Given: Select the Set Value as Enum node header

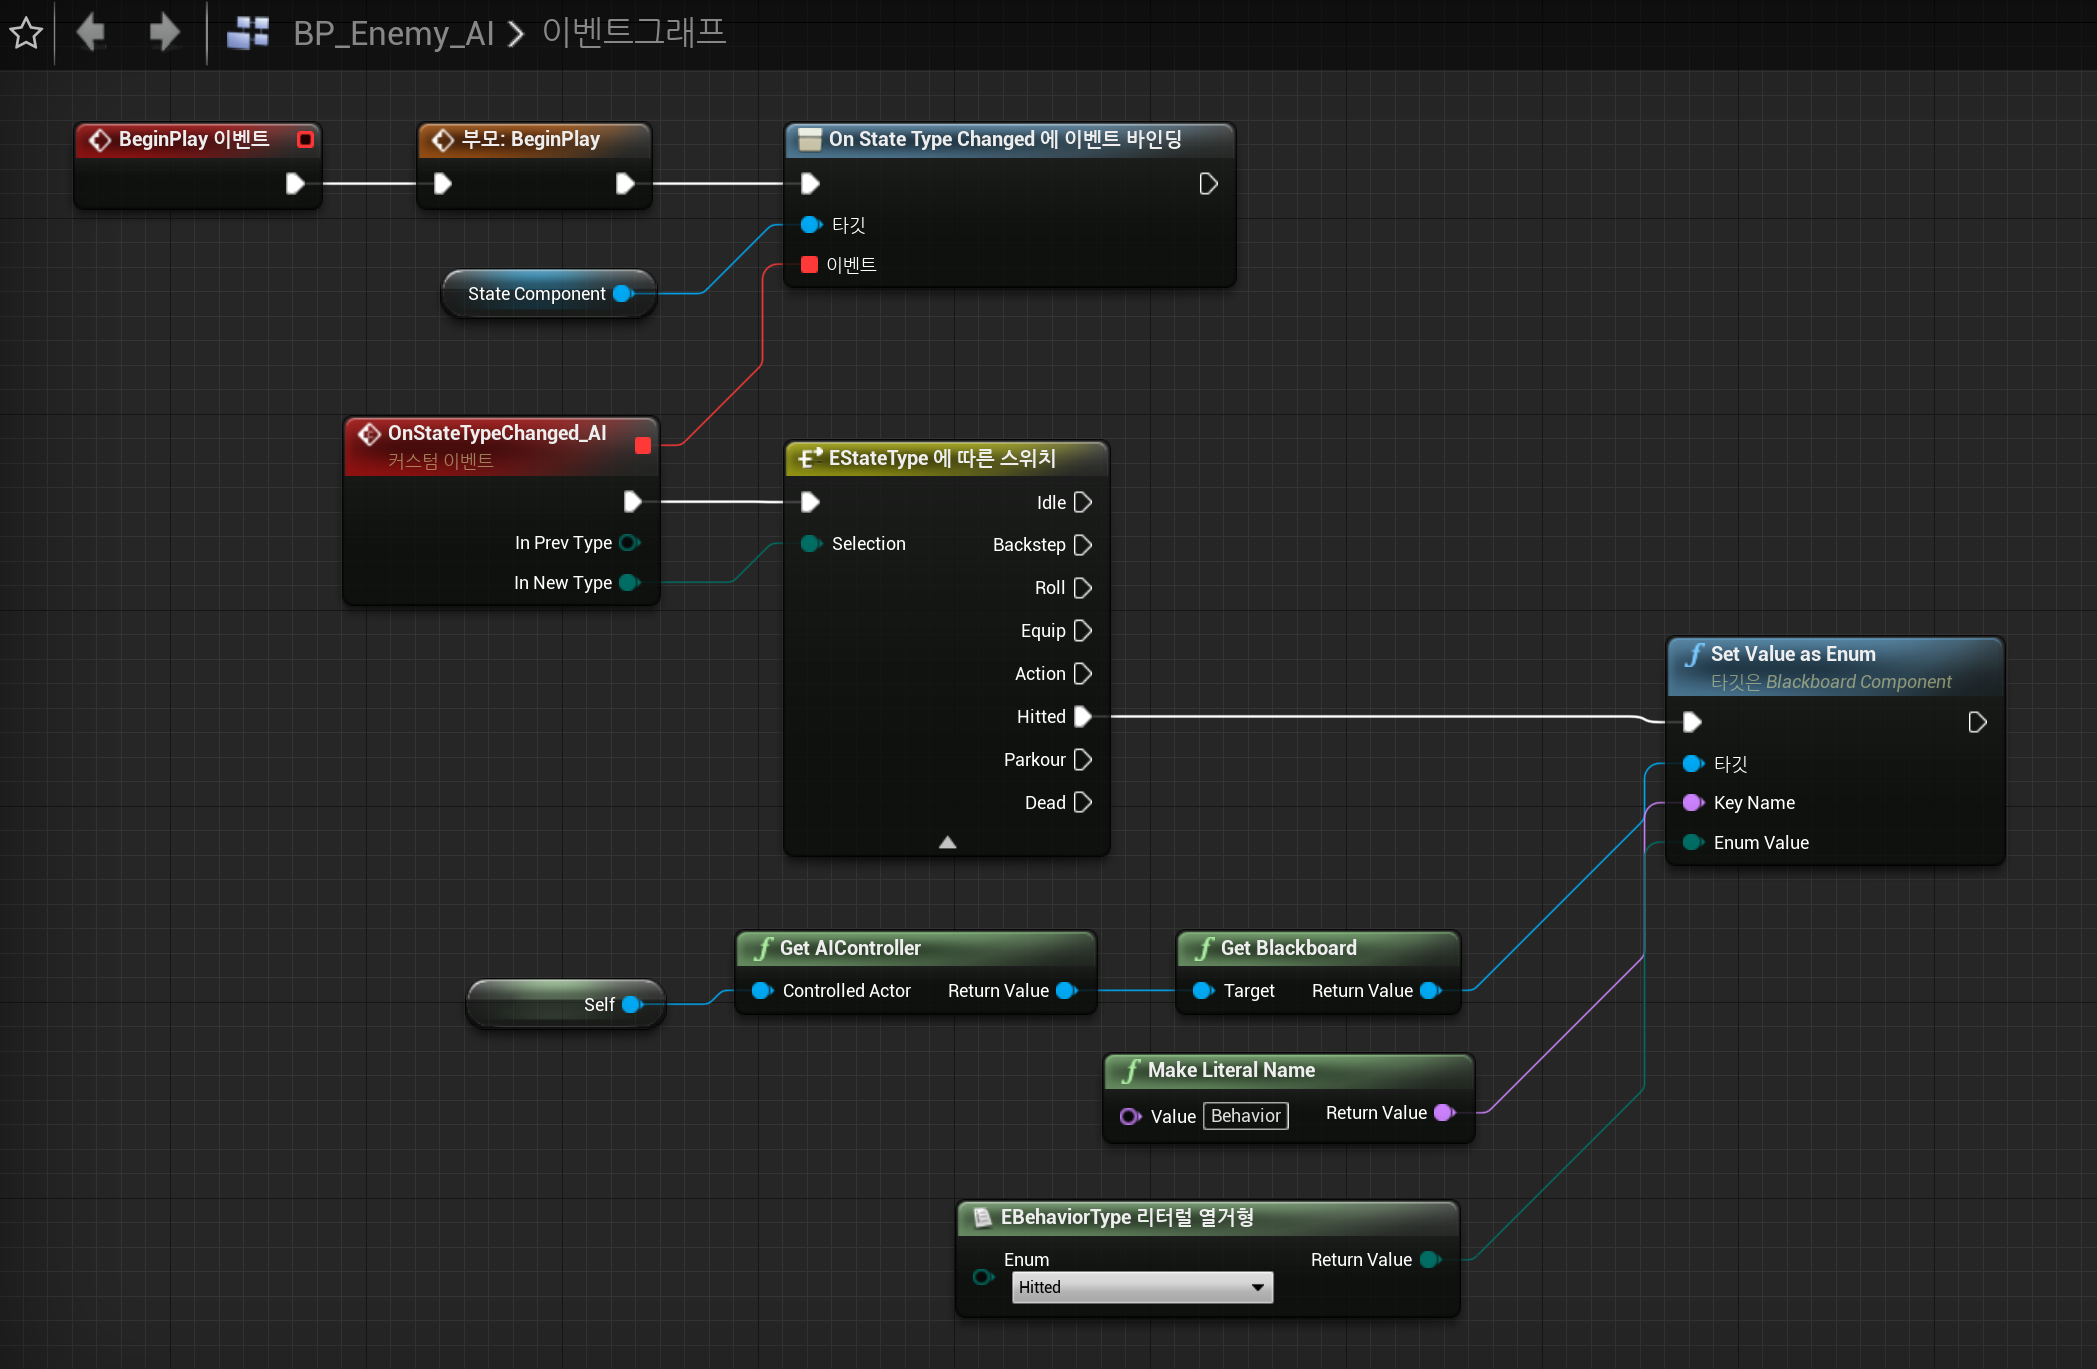Looking at the screenshot, I should pyautogui.click(x=1792, y=654).
